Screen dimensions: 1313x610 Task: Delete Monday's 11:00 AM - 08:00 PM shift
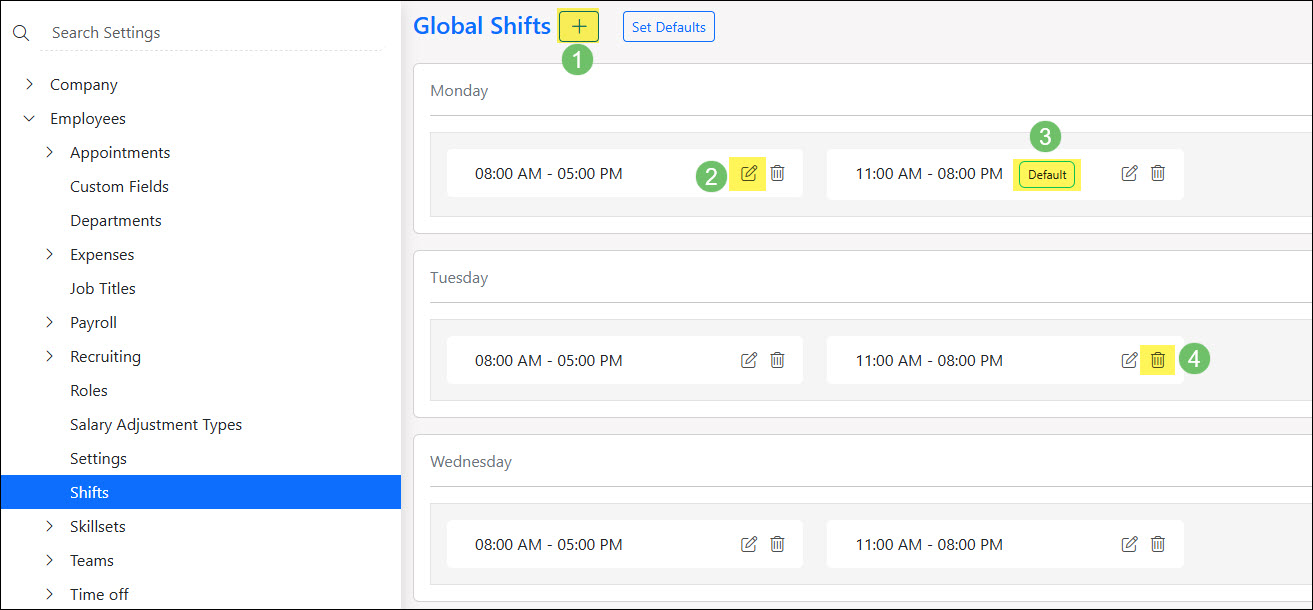(x=1157, y=174)
